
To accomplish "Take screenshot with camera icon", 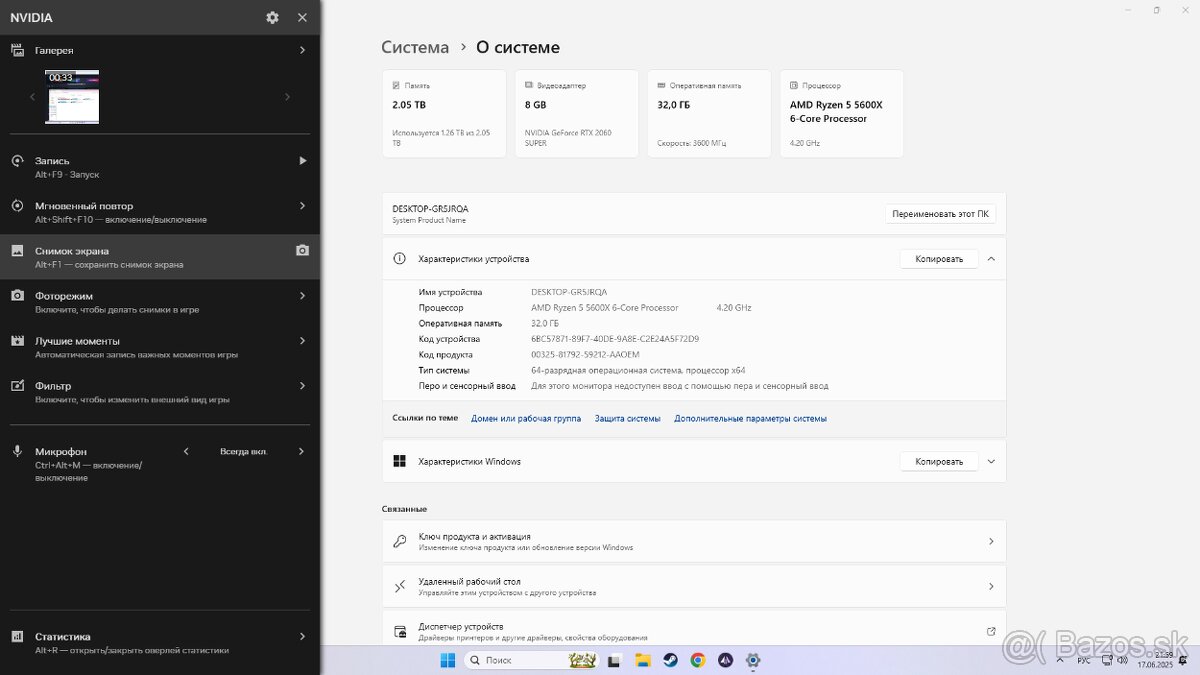I will 302,250.
